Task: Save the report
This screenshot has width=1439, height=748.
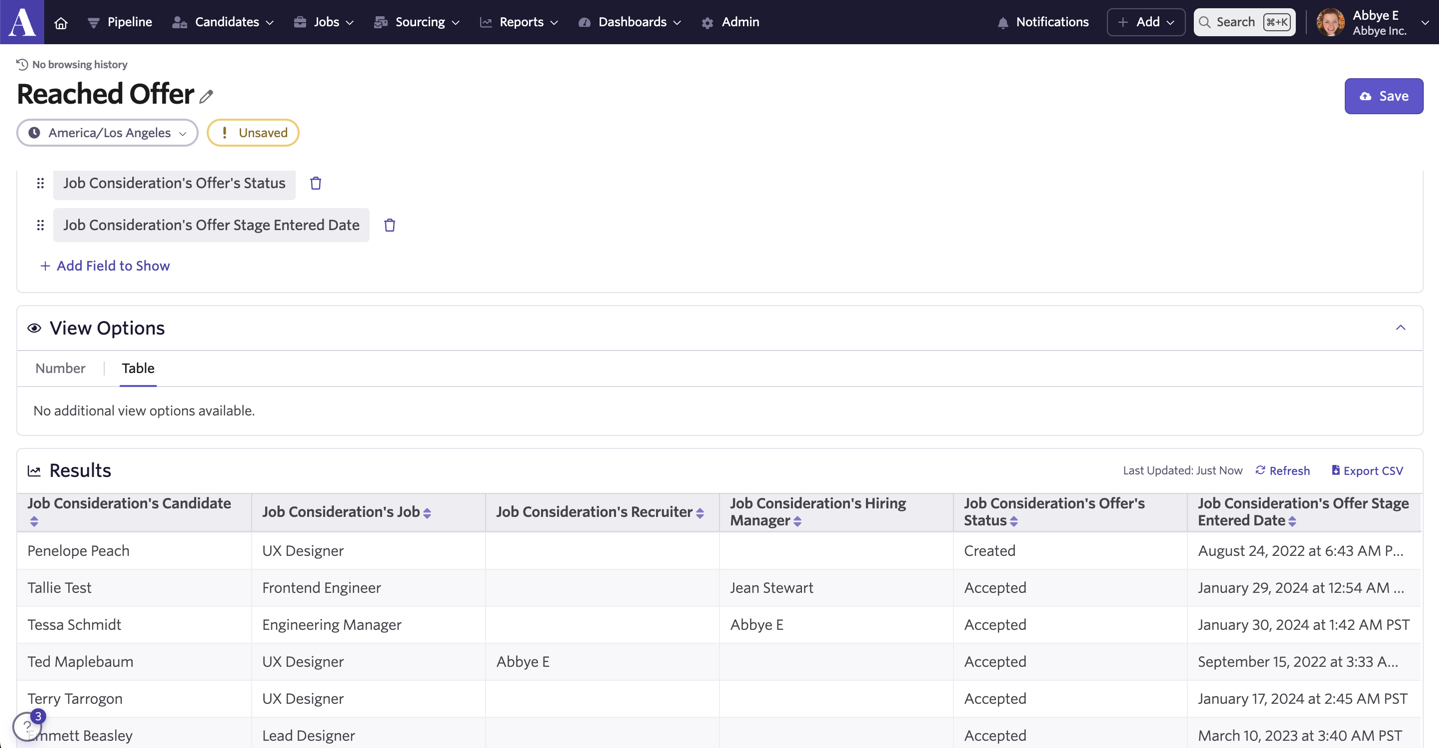Action: [1383, 96]
